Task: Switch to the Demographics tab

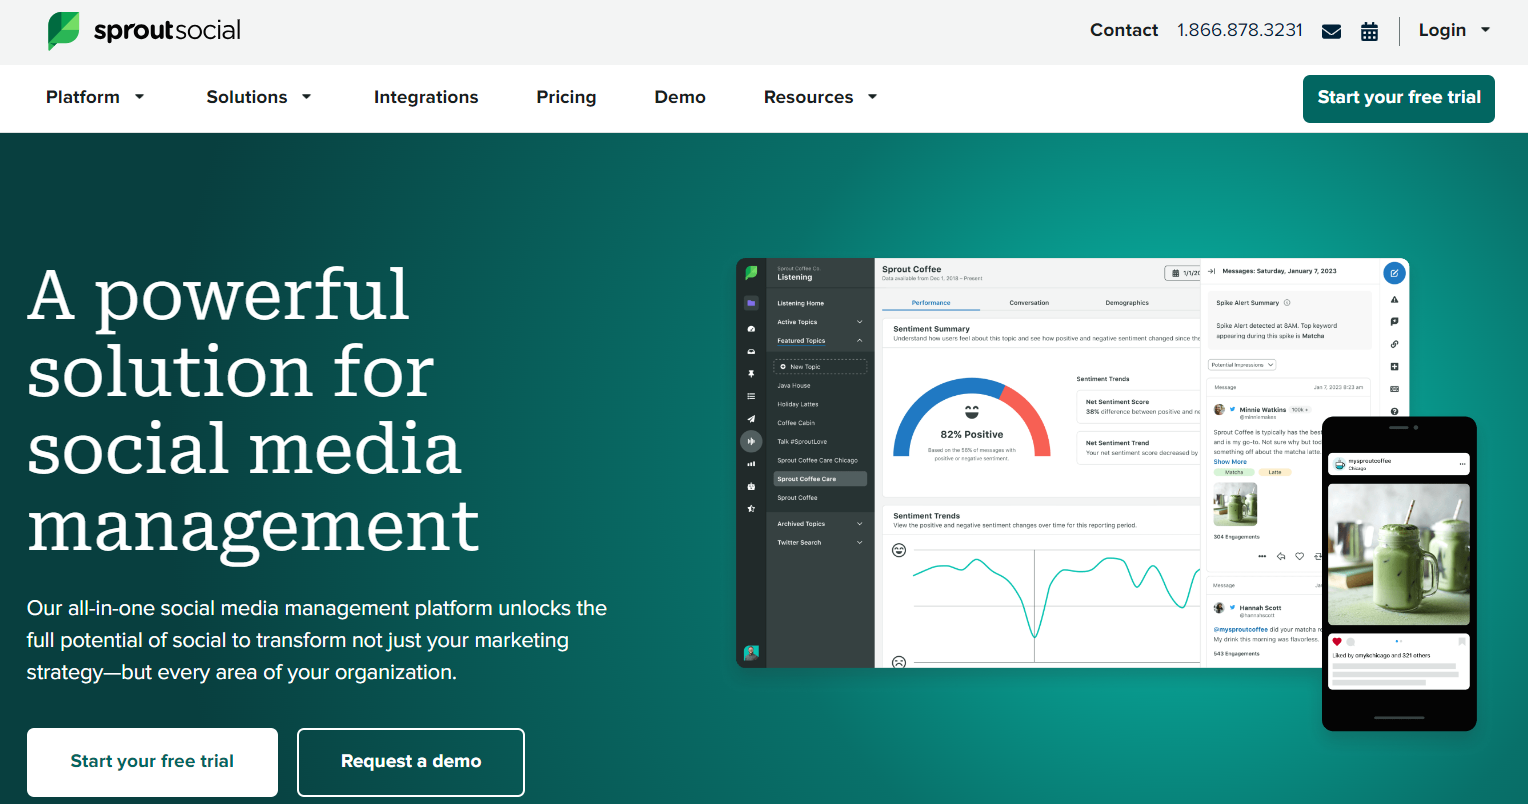Action: click(x=1127, y=303)
